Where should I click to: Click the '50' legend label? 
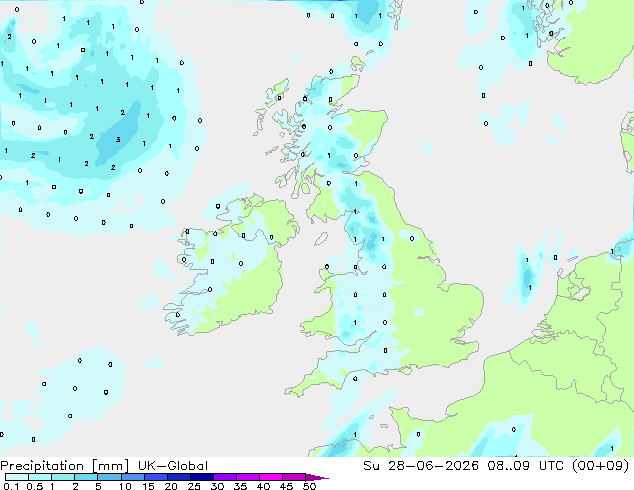click(309, 486)
